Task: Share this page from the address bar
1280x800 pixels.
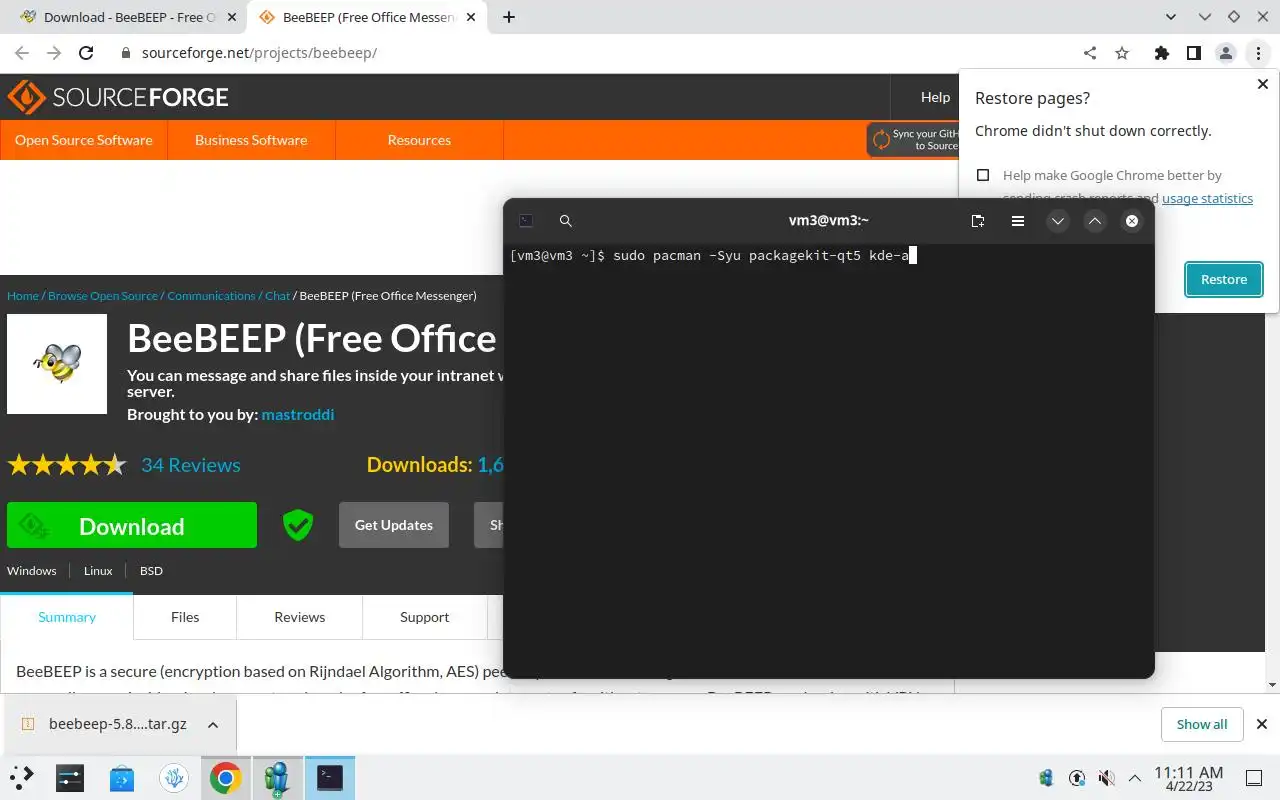Action: coord(1090,53)
